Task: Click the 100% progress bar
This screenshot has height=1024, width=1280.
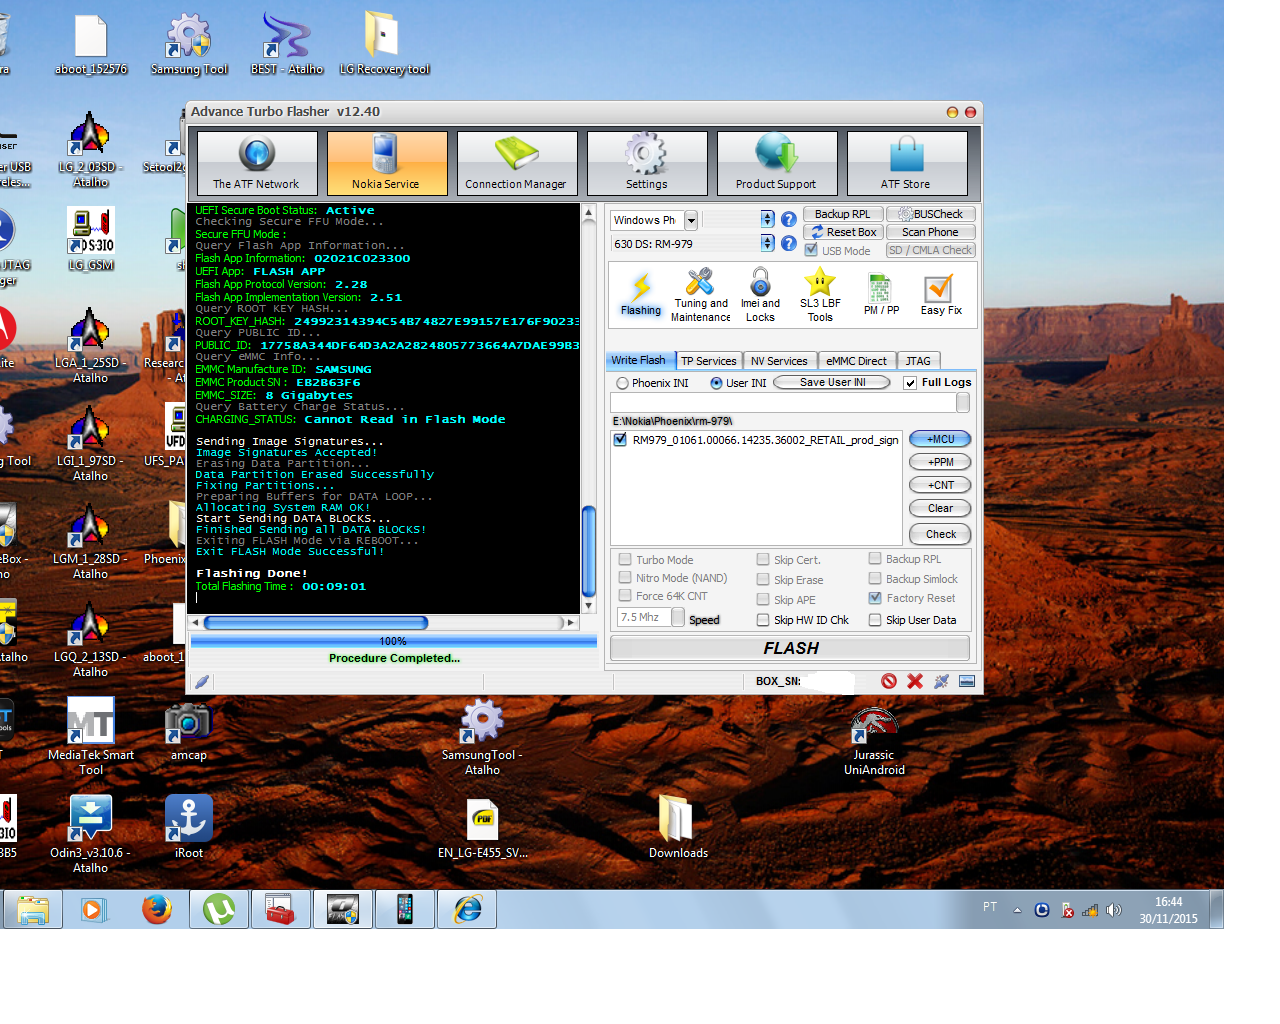Action: [x=393, y=641]
